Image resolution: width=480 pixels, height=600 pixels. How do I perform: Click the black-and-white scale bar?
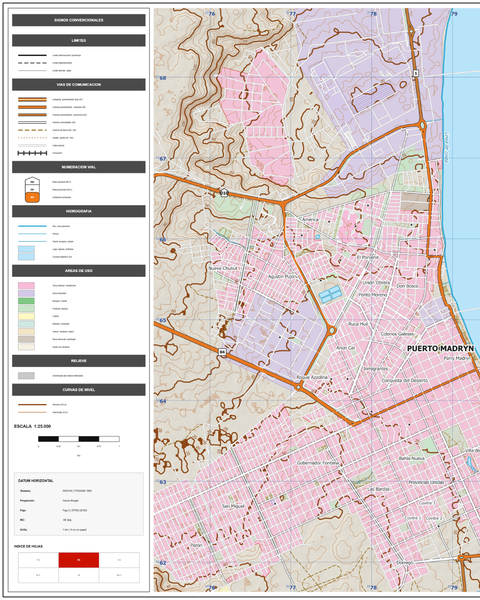click(79, 439)
